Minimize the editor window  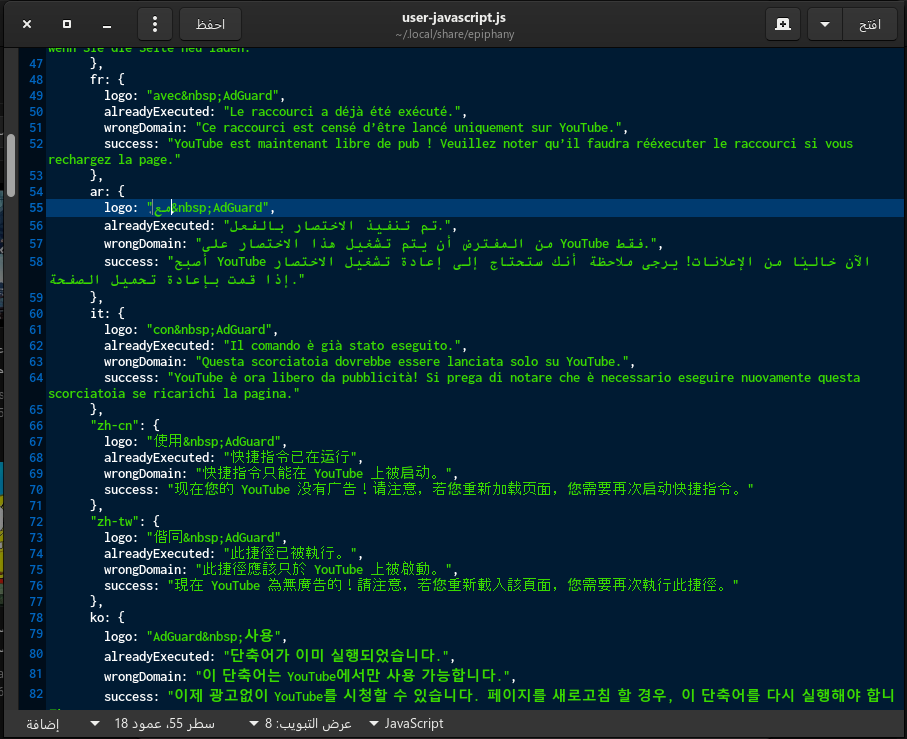(107, 23)
